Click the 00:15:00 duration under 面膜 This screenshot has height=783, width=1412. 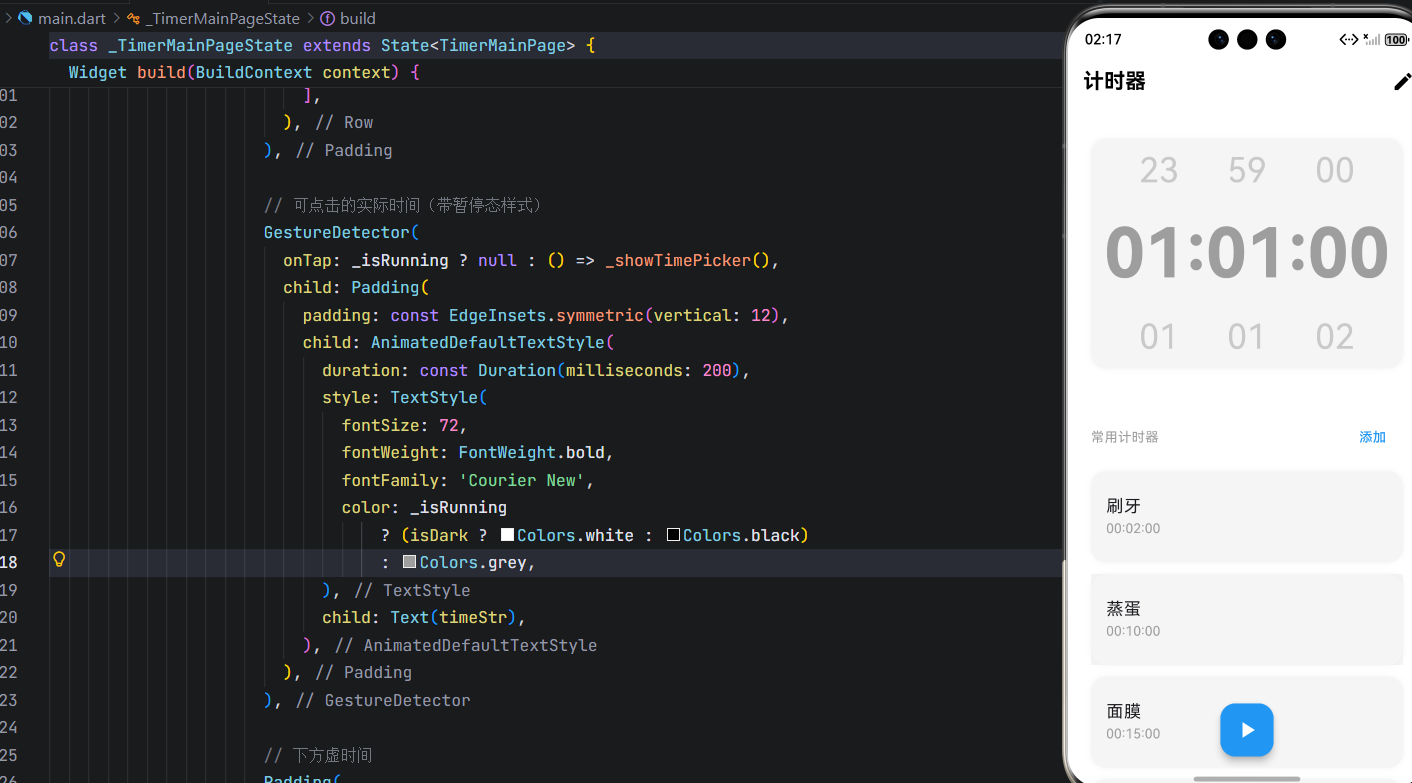coord(1133,734)
